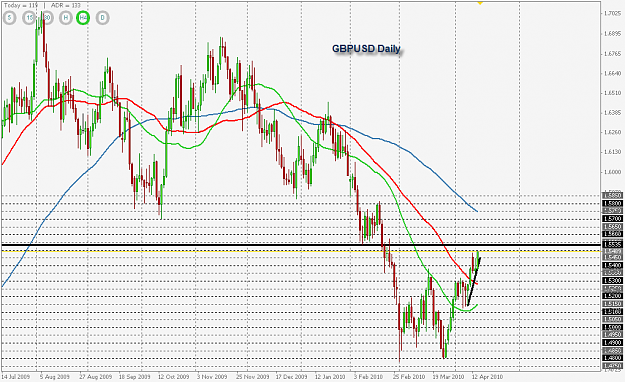Screen dimensions: 625x382
Task: Click the '12 Apr 2010' date label
Action: 487,377
